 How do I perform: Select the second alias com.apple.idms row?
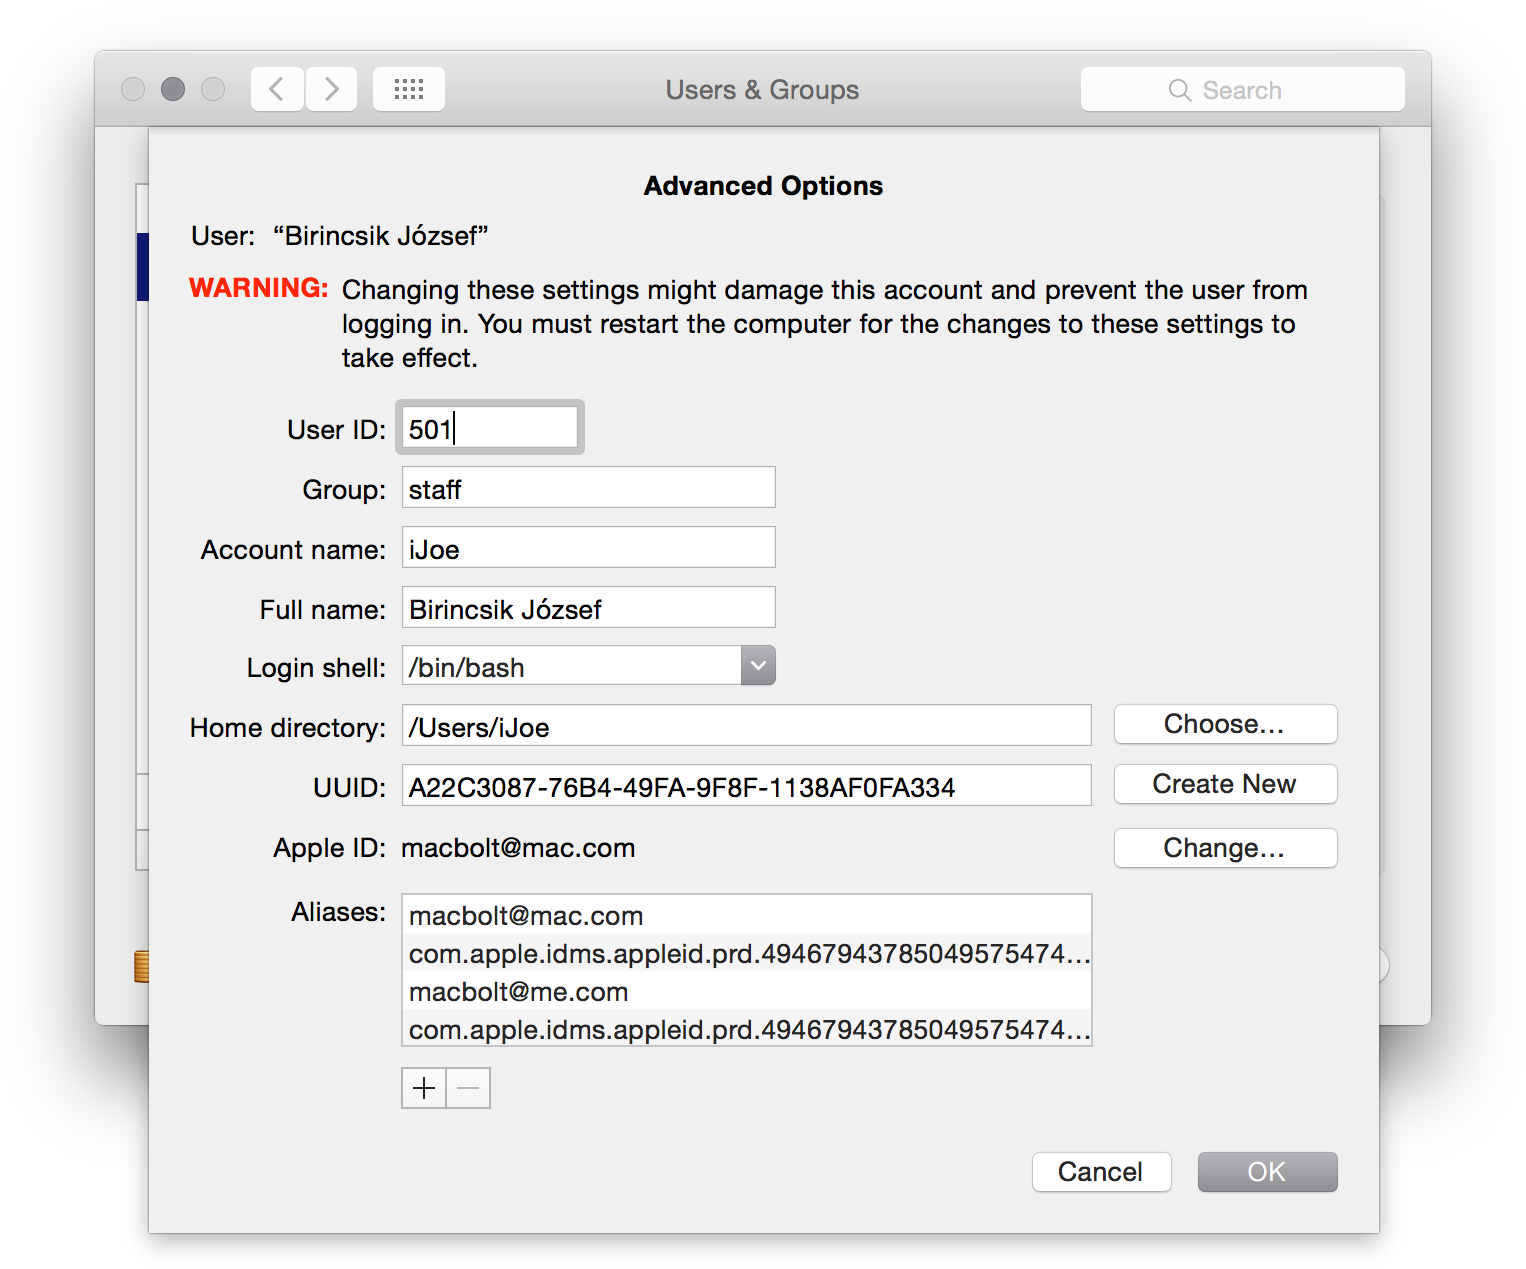(x=746, y=953)
